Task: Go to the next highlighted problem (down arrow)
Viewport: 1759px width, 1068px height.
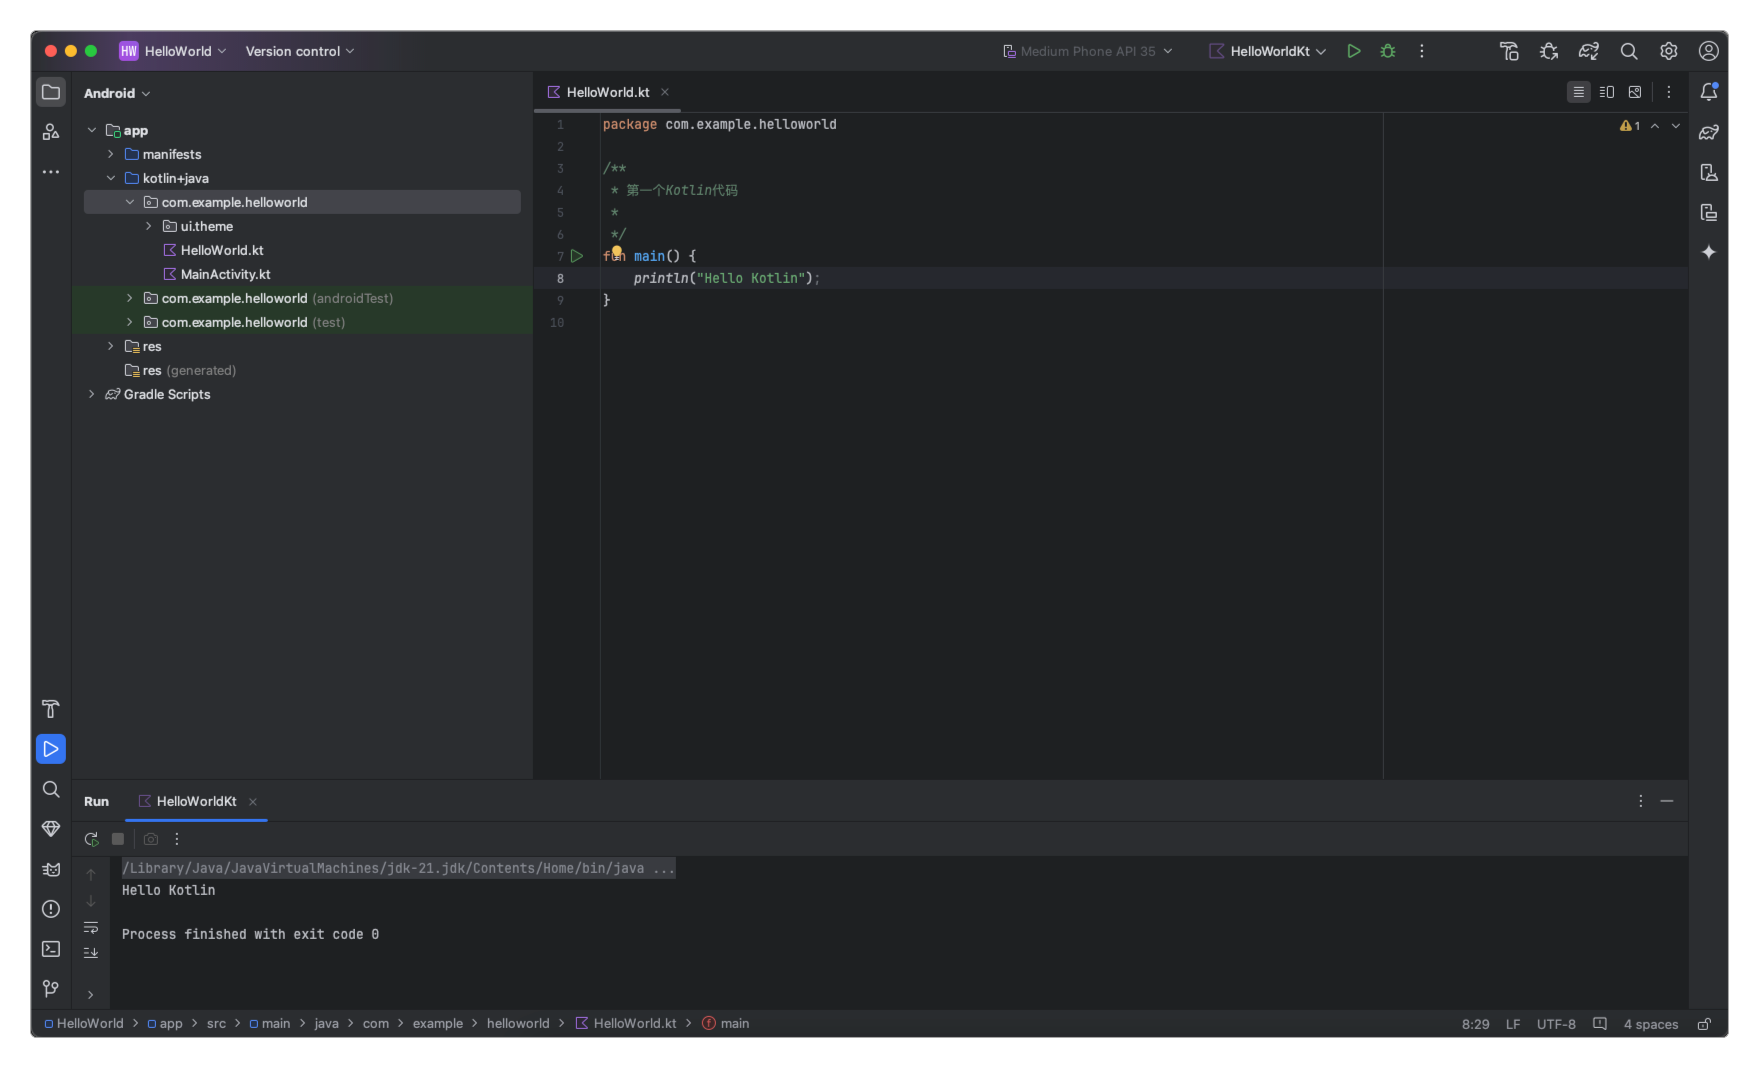Action: [x=1676, y=126]
